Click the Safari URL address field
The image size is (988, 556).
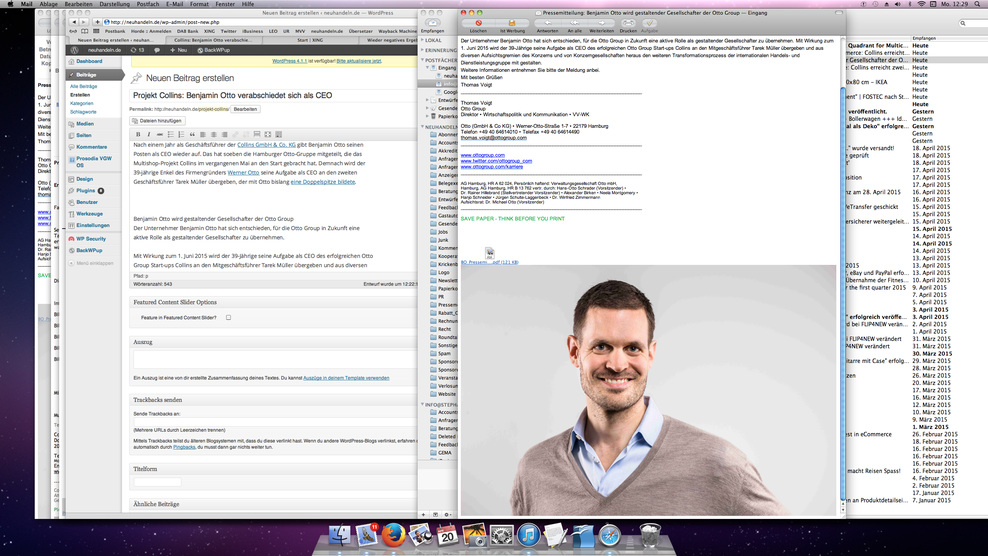pos(258,22)
